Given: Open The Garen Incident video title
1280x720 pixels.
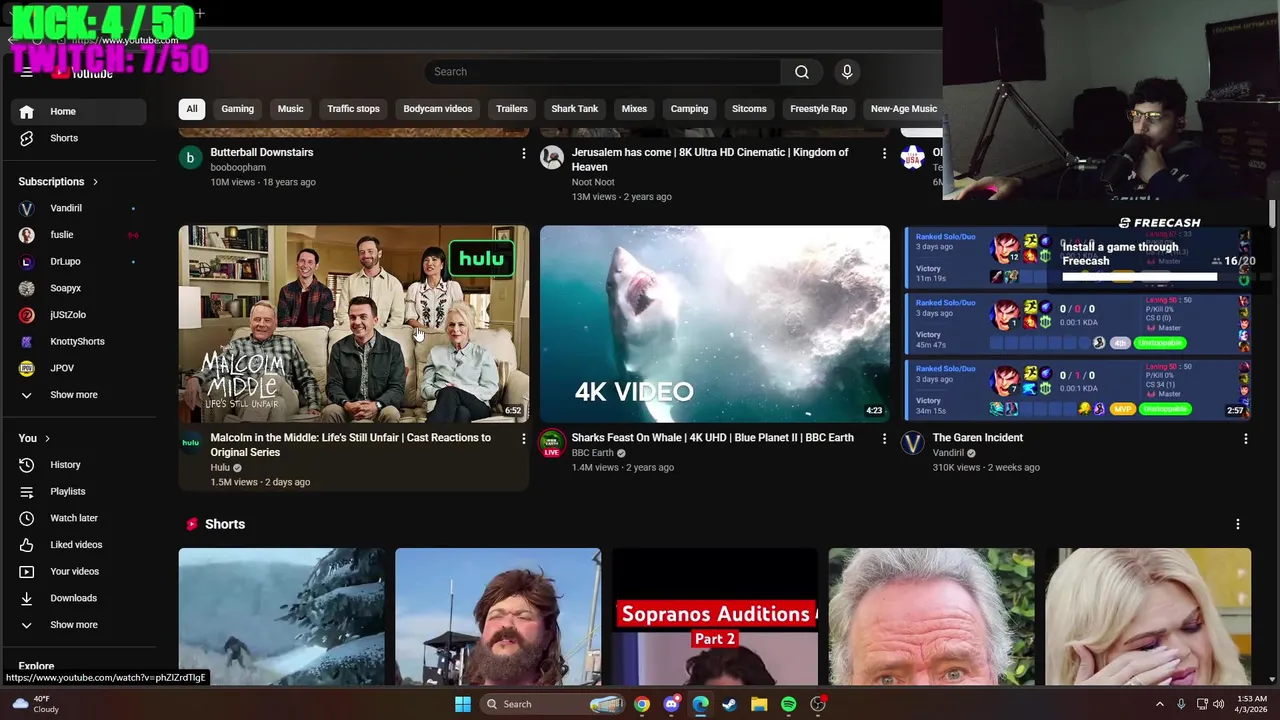Looking at the screenshot, I should [x=977, y=438].
